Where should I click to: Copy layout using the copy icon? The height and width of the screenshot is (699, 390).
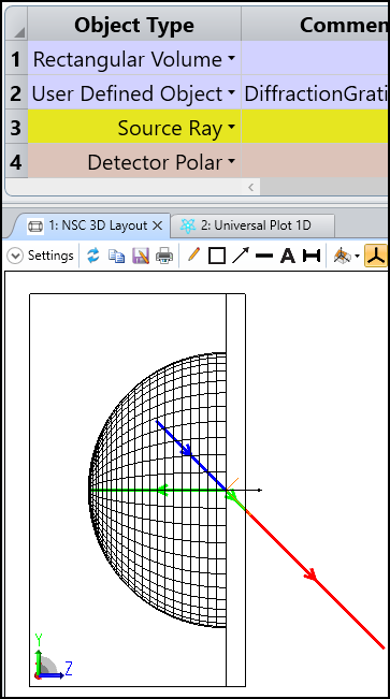[117, 256]
